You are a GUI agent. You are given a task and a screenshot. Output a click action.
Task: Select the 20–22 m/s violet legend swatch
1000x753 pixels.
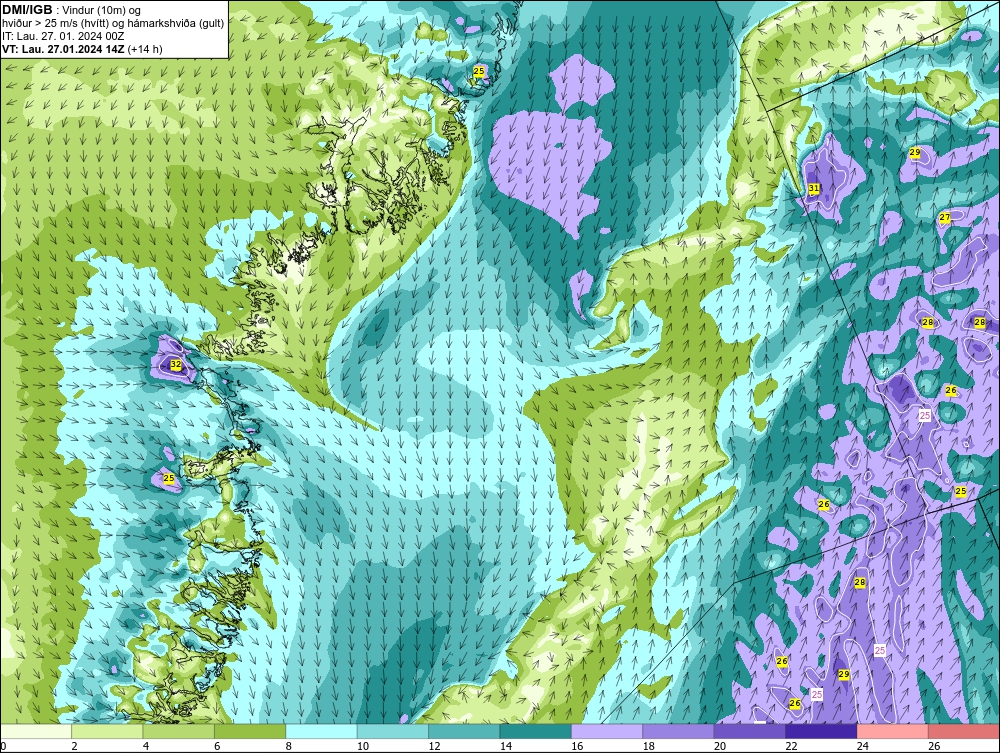point(750,731)
